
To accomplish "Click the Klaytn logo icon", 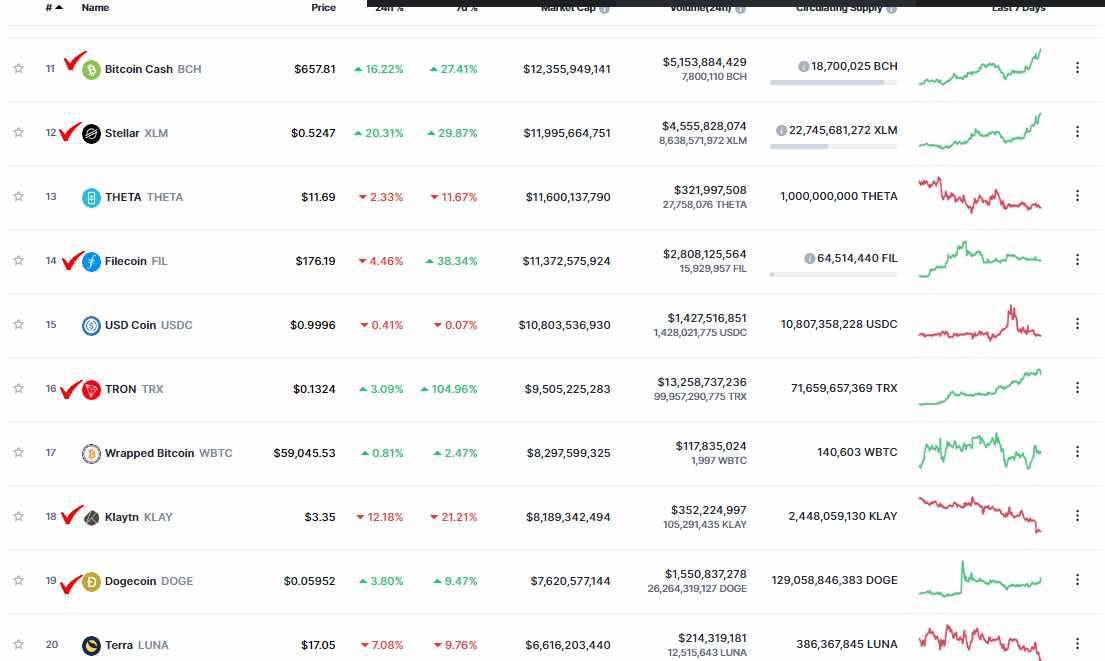I will point(91,518).
